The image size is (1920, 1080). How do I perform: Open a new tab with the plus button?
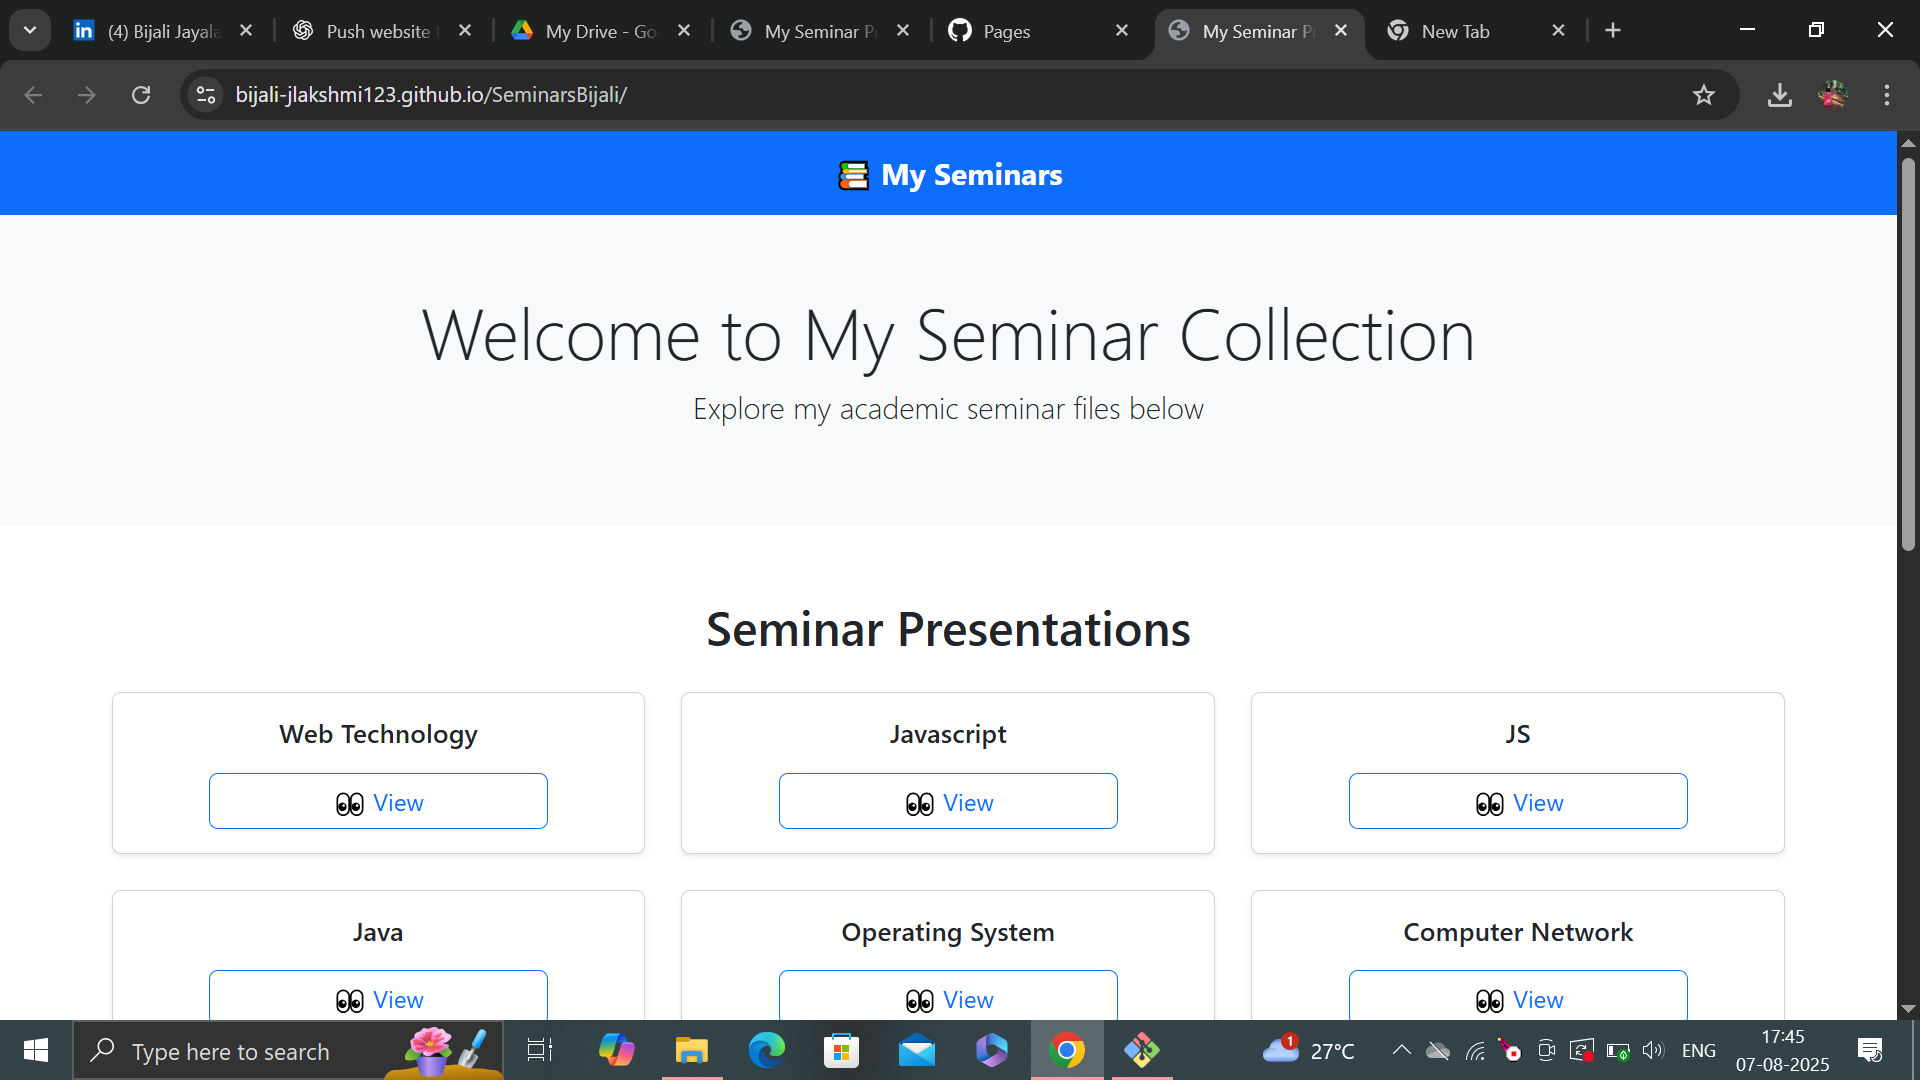pos(1612,31)
